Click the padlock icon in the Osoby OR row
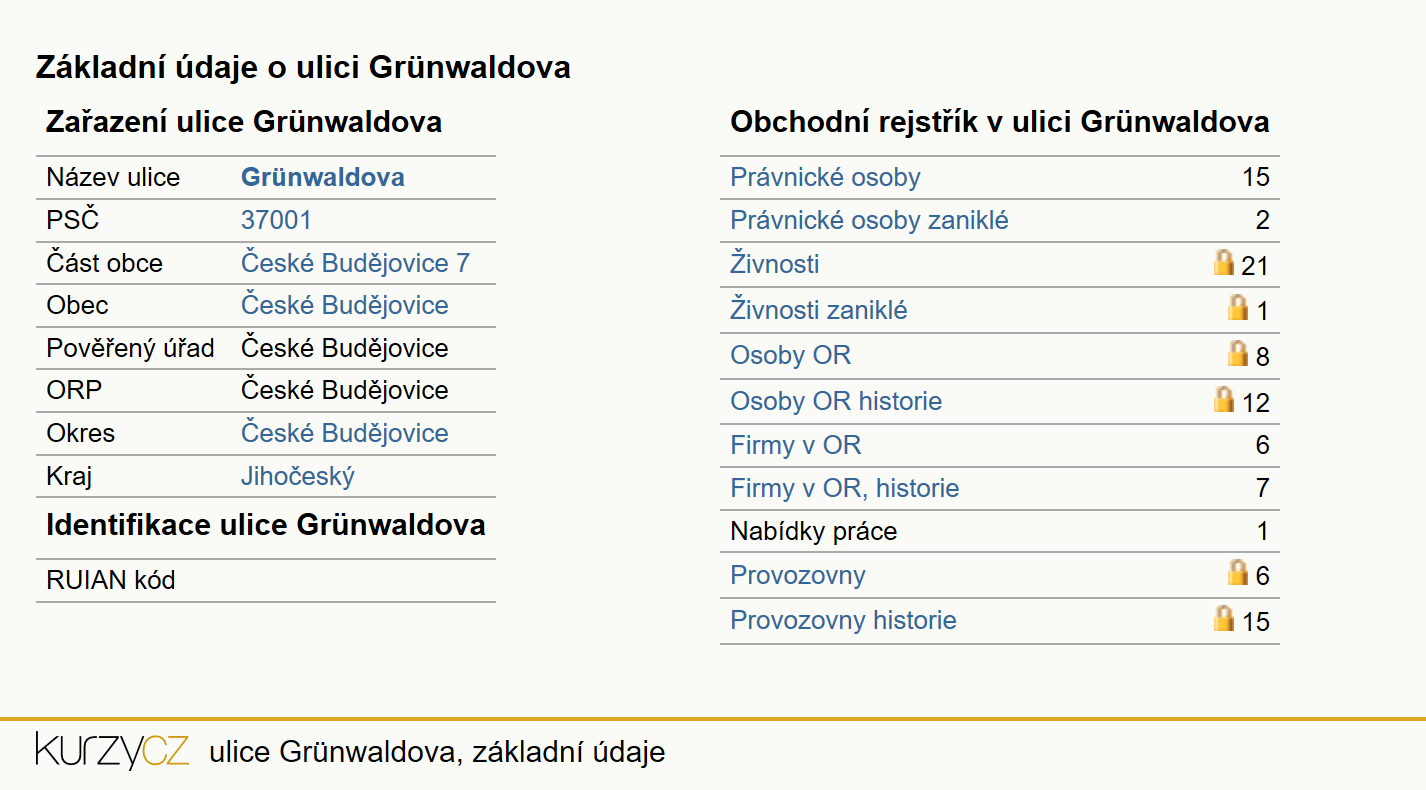Screen dimensions: 1426x790 1238,353
